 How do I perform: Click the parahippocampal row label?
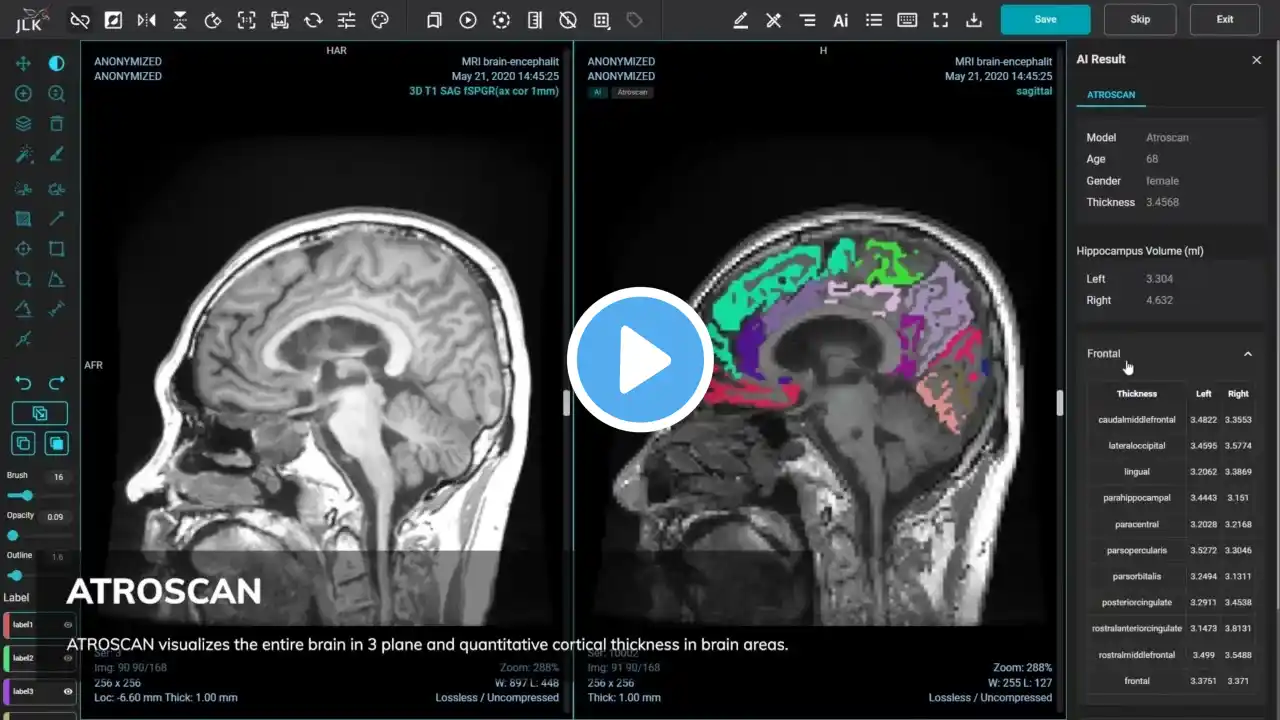(x=1137, y=498)
